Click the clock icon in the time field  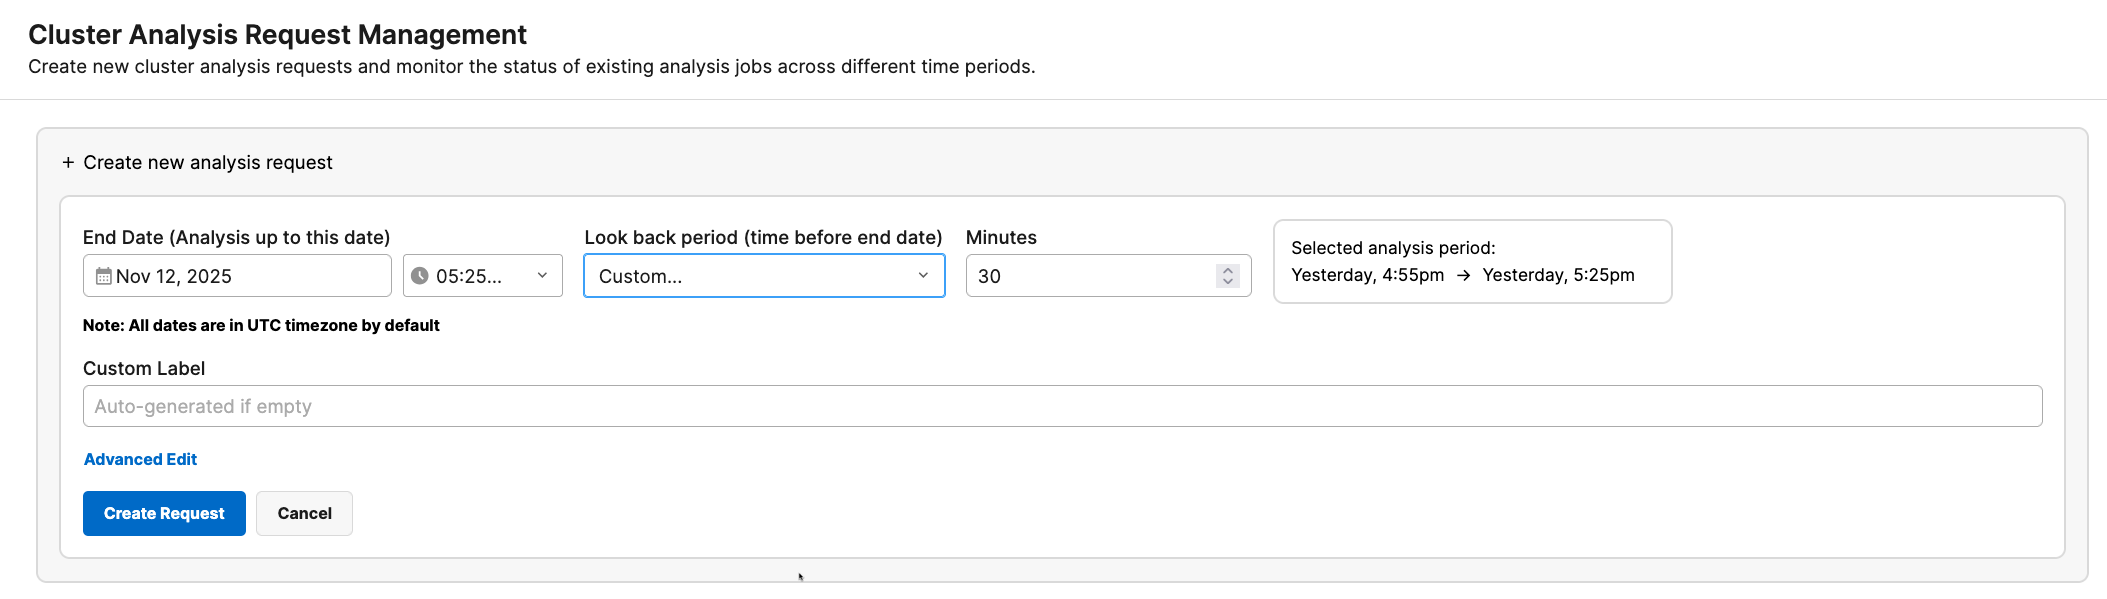point(420,276)
